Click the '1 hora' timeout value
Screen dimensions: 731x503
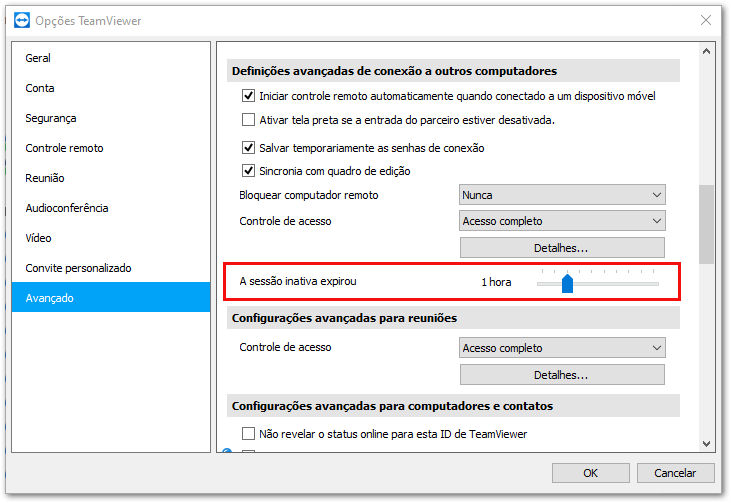click(496, 282)
